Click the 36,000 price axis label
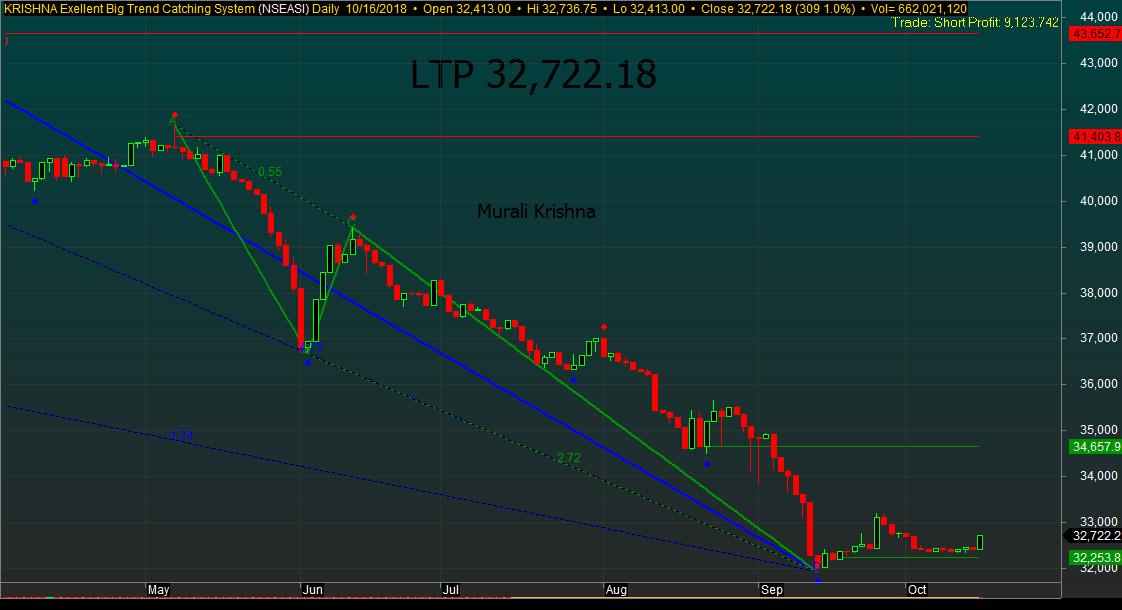 tap(1098, 384)
